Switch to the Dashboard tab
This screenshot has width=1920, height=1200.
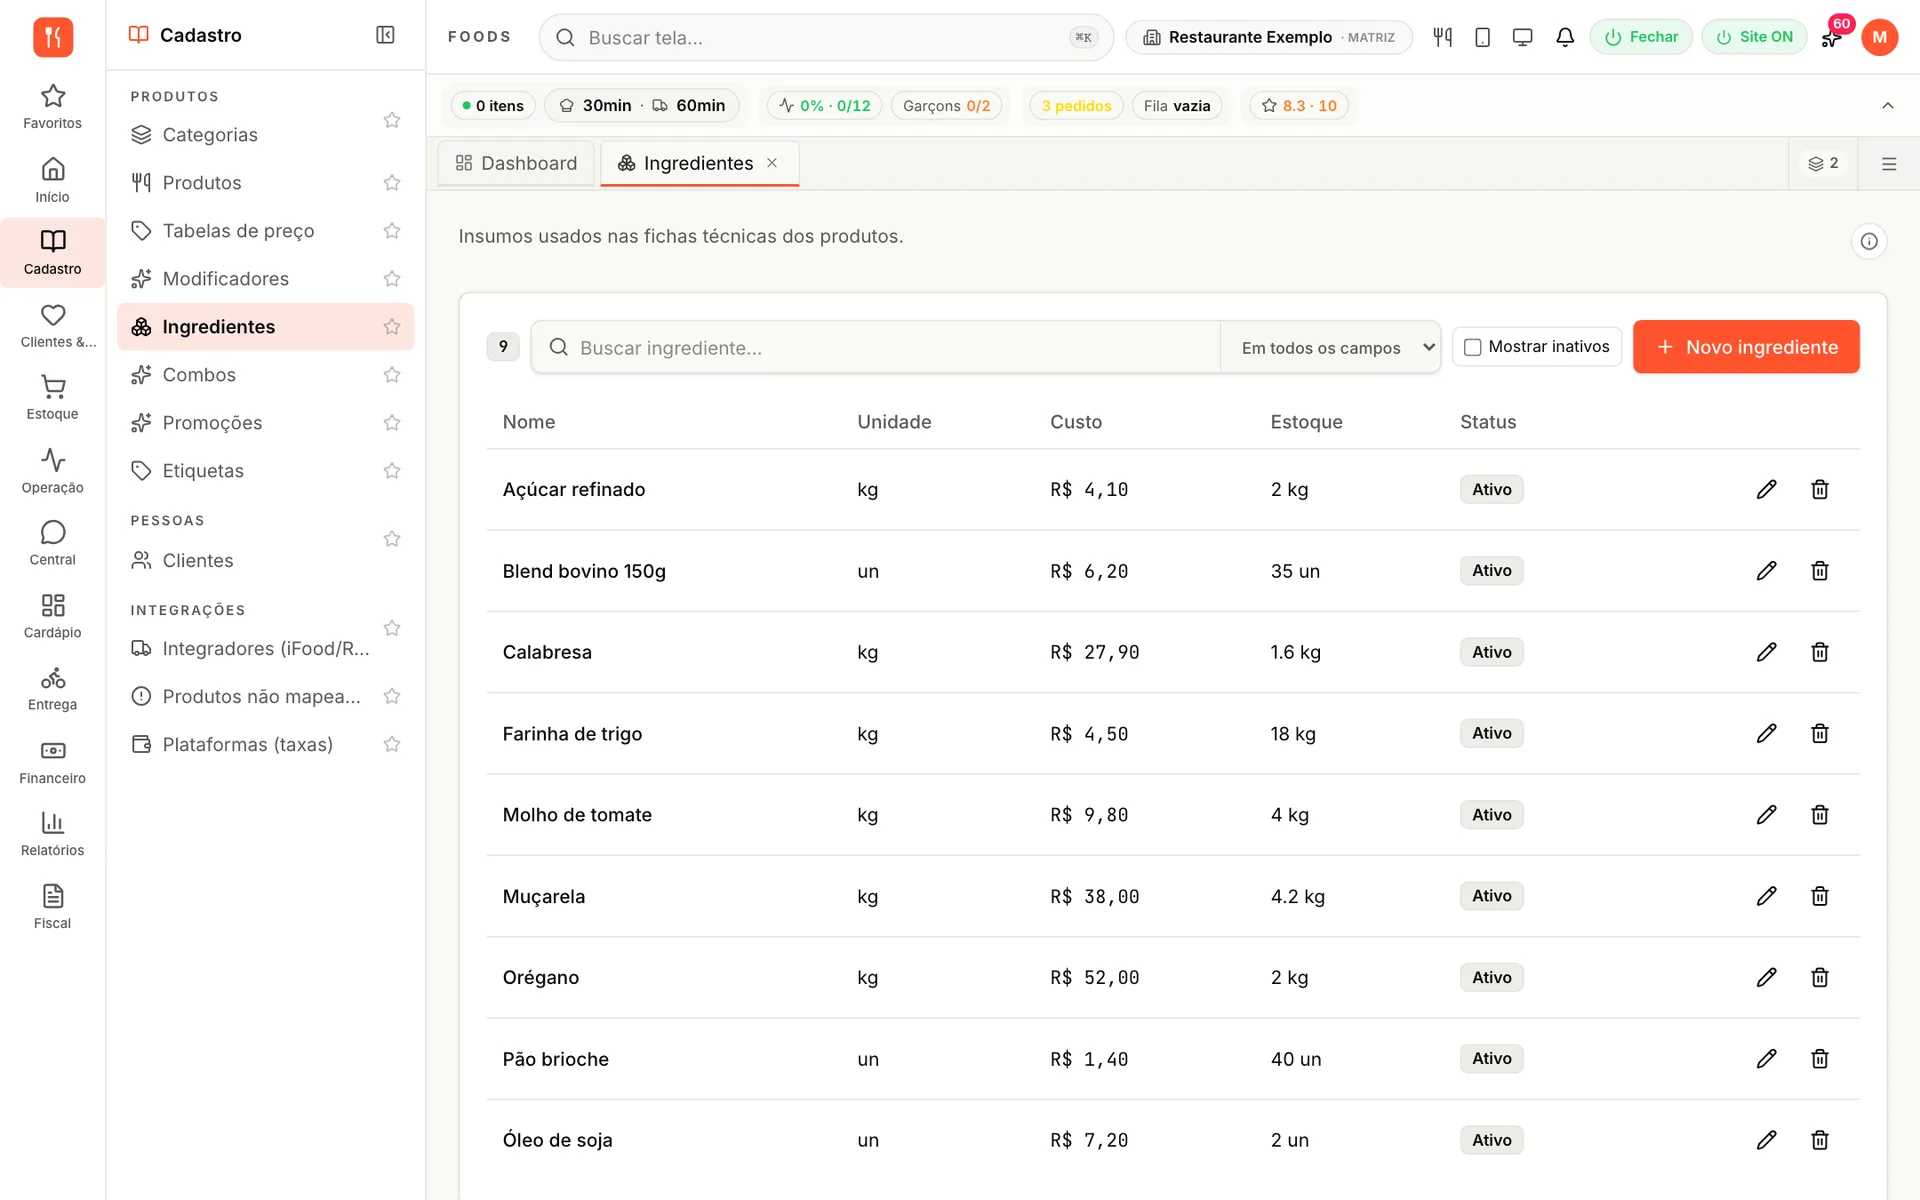click(x=516, y=163)
